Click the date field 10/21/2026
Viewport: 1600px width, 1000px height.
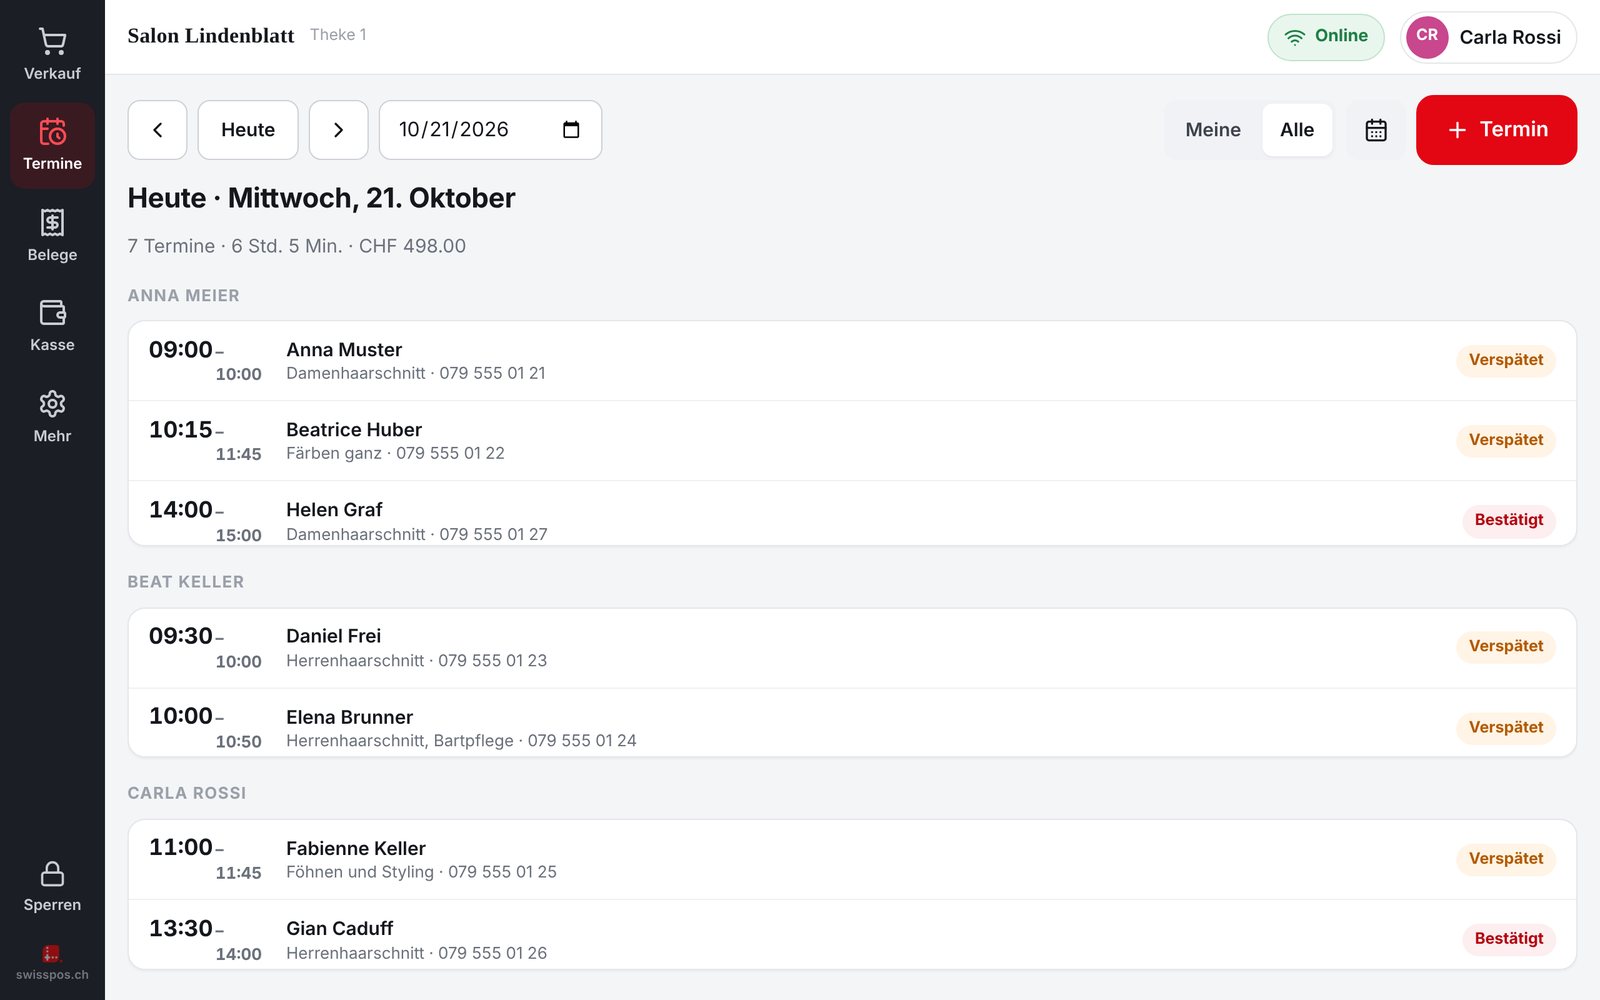coord(490,130)
